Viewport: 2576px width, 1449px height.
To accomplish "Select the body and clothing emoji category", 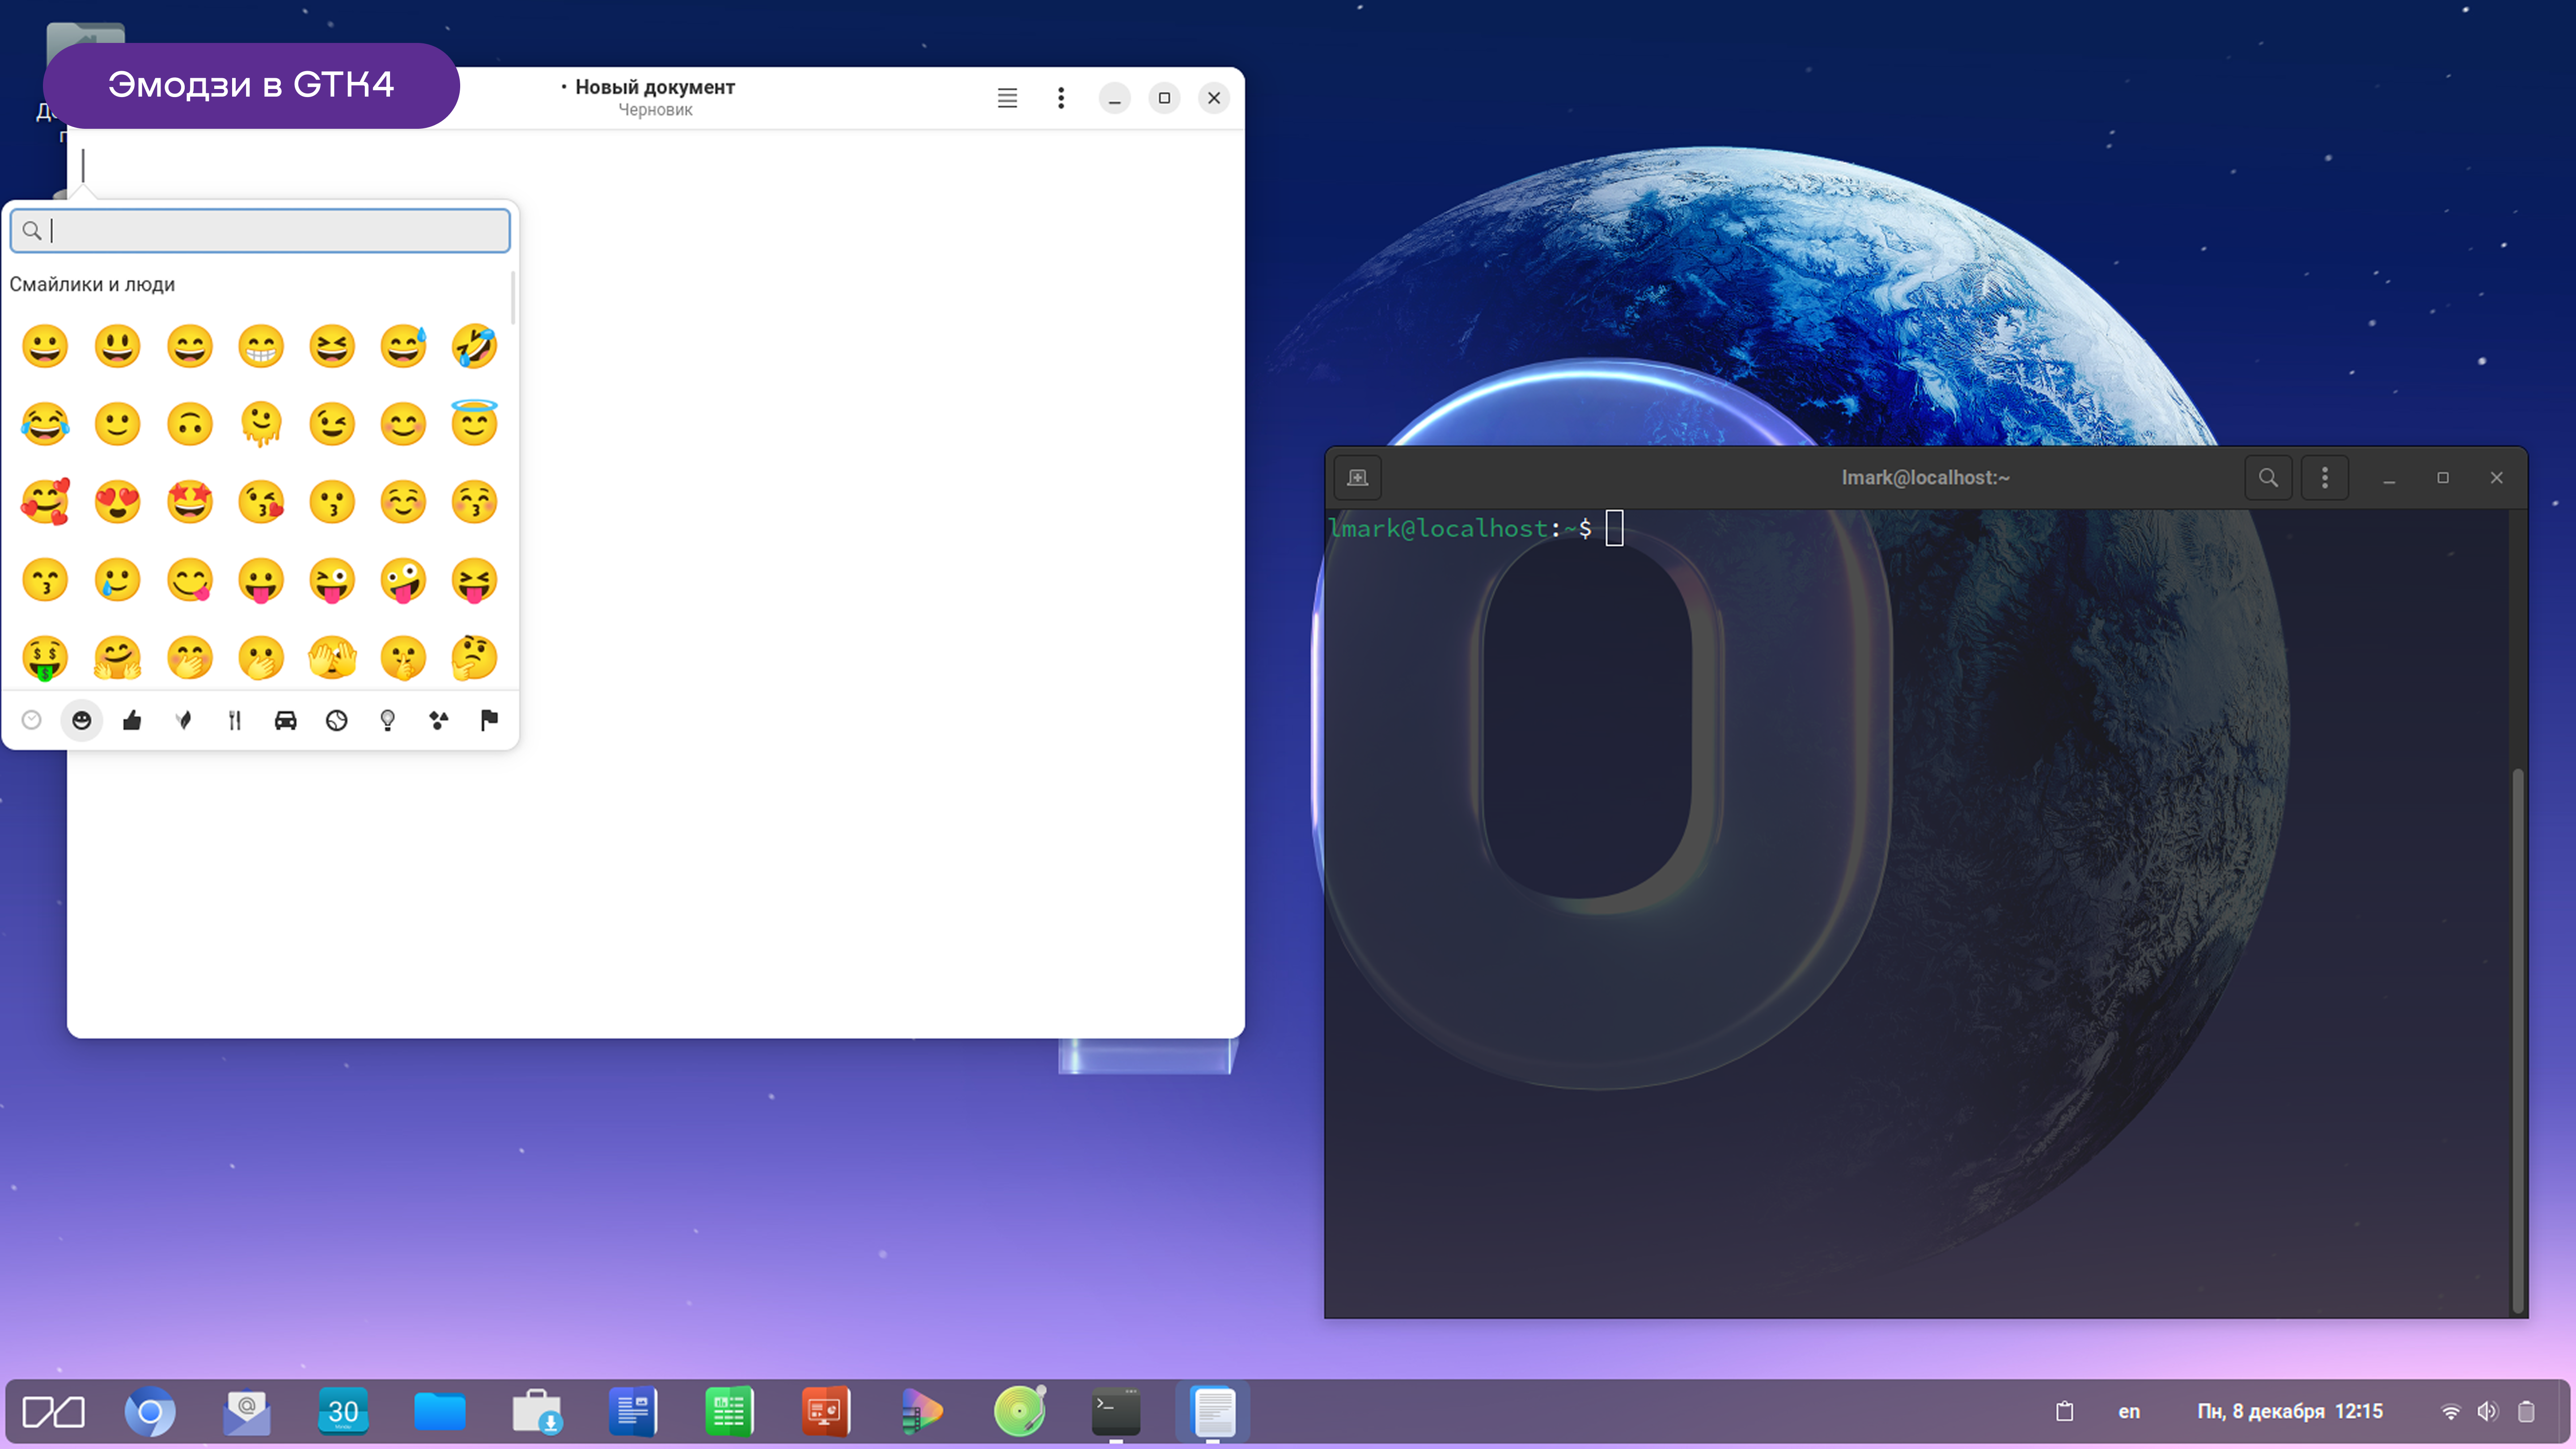I will coord(132,720).
